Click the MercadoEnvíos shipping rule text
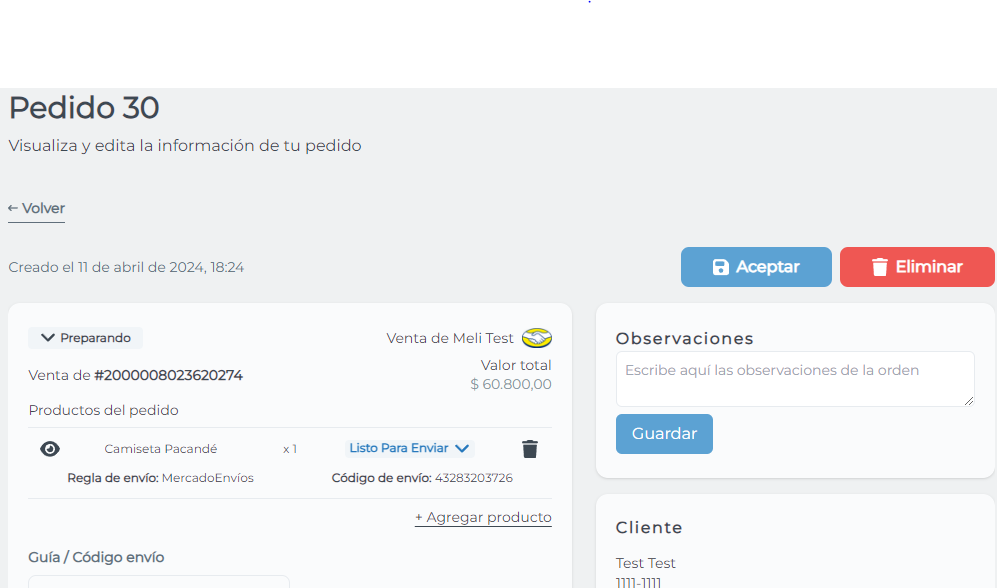 pos(208,478)
